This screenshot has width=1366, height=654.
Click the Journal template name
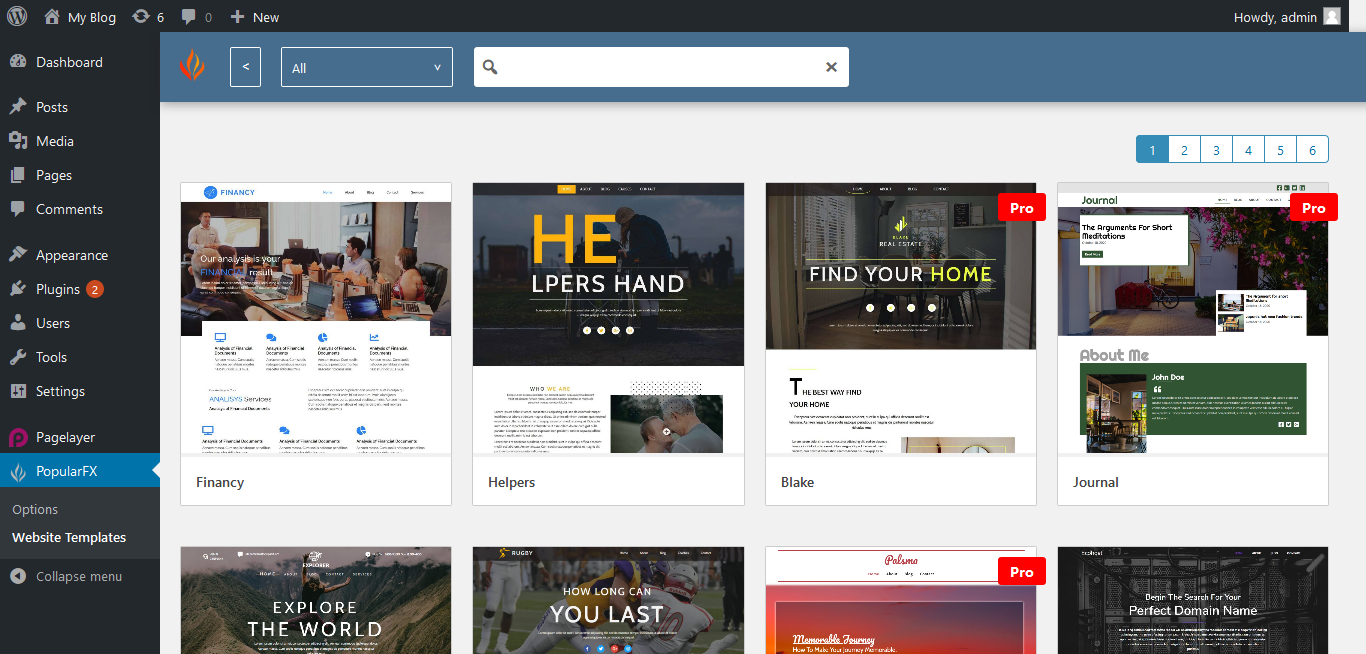tap(1096, 482)
